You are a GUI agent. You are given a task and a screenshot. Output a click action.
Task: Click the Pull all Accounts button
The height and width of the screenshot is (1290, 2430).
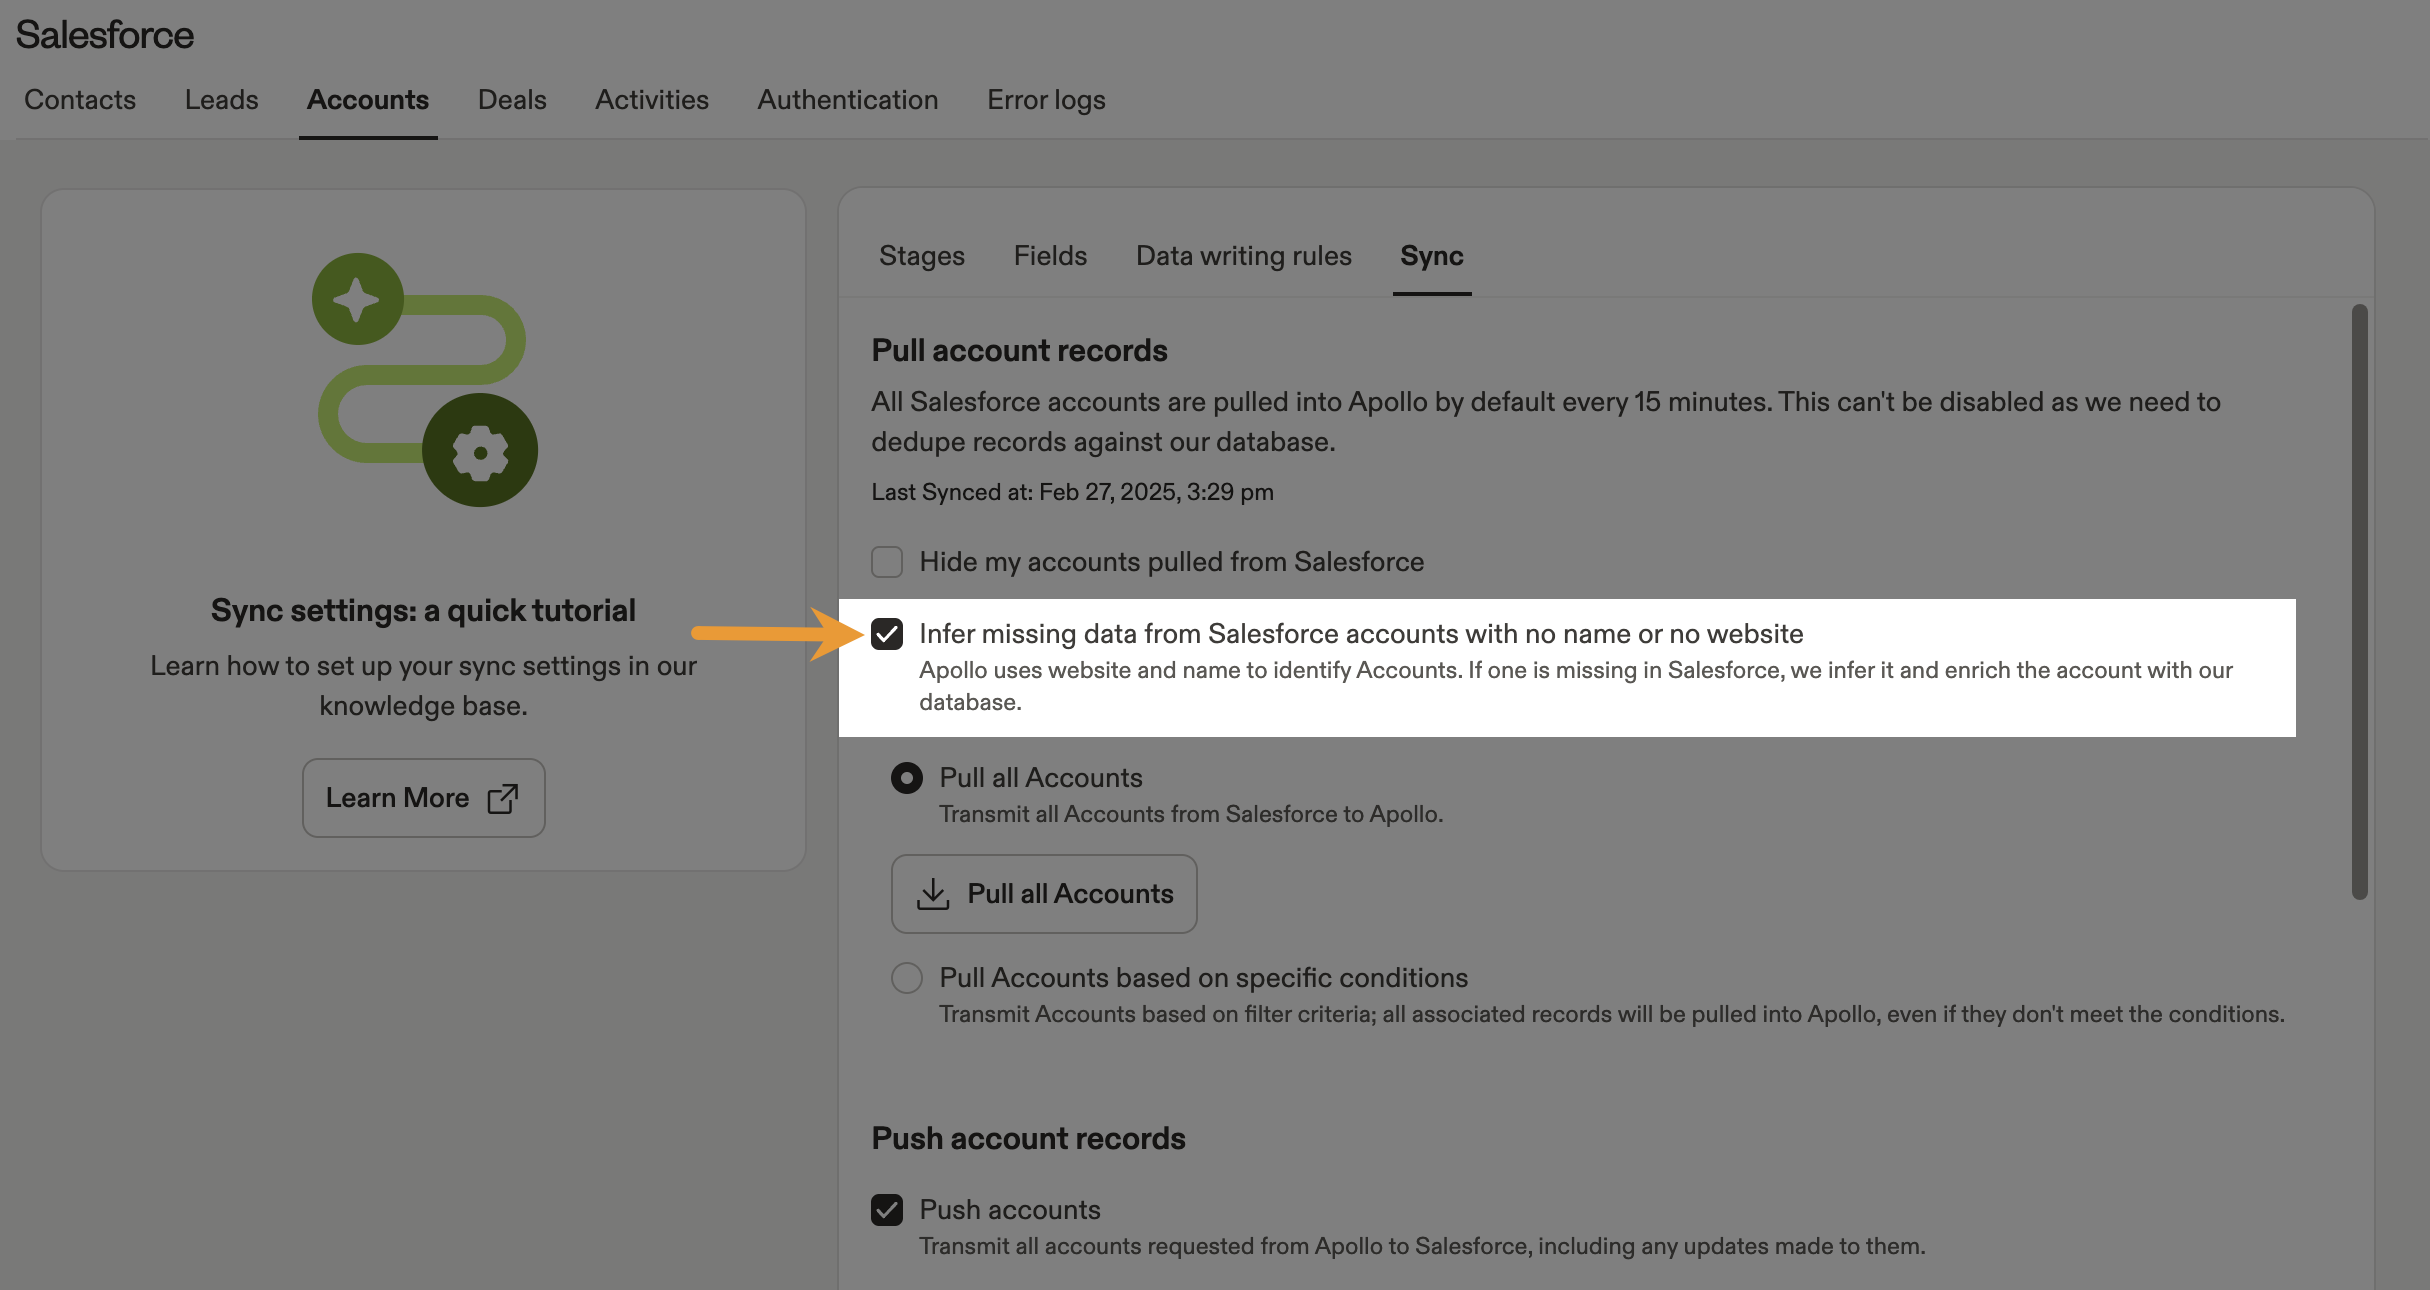pos(1044,894)
